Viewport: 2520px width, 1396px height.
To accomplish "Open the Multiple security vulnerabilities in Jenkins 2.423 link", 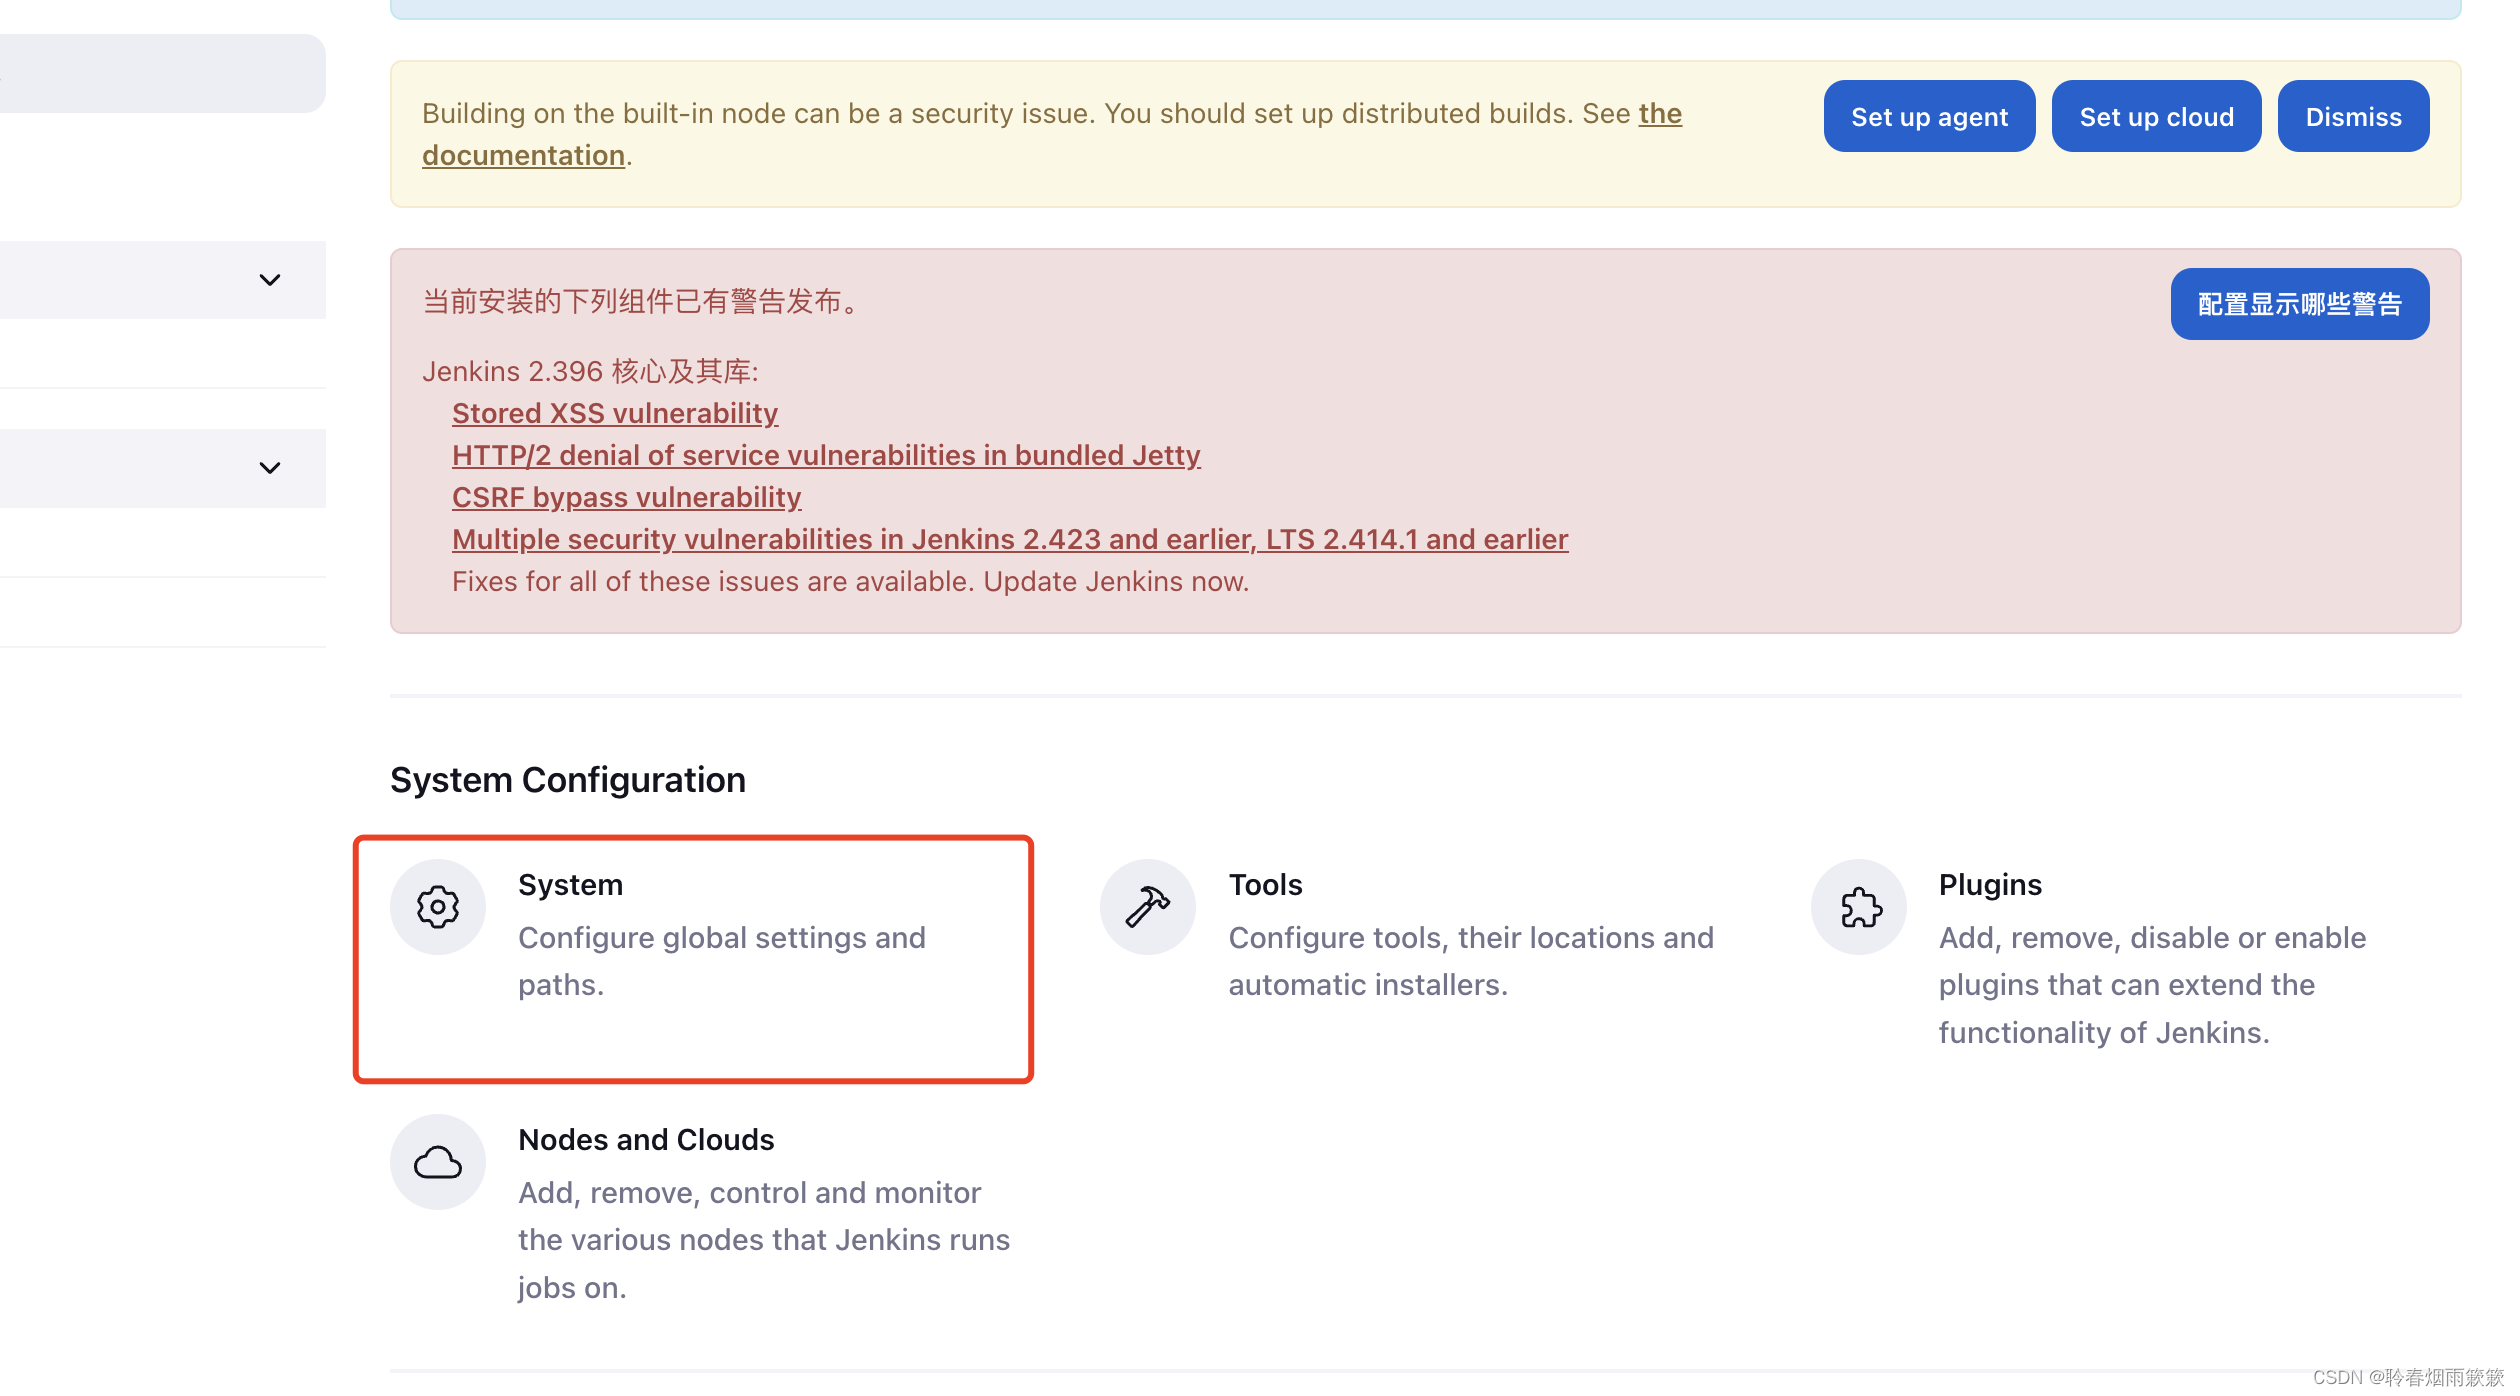I will 1010,539.
